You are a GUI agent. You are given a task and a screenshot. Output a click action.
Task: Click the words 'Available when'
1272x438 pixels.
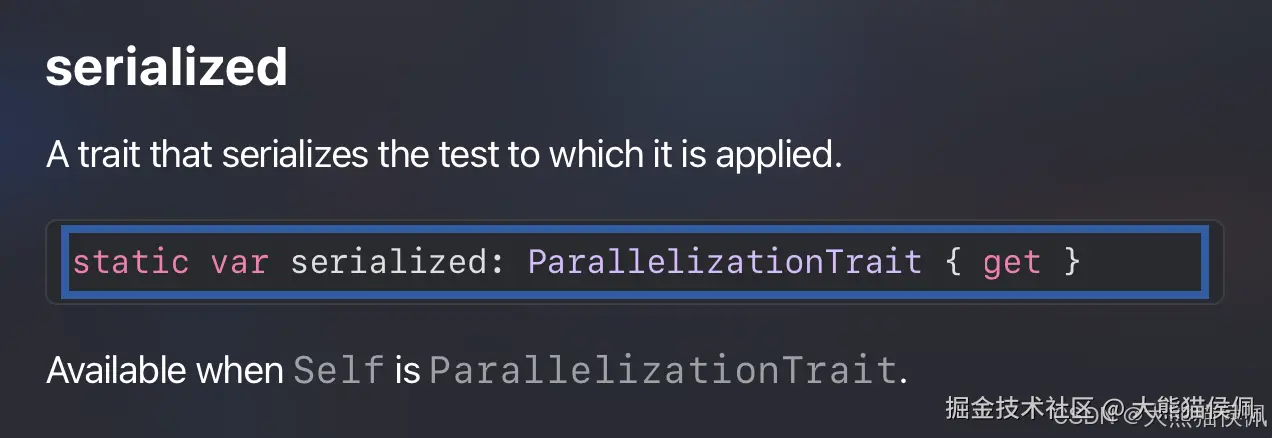point(164,371)
